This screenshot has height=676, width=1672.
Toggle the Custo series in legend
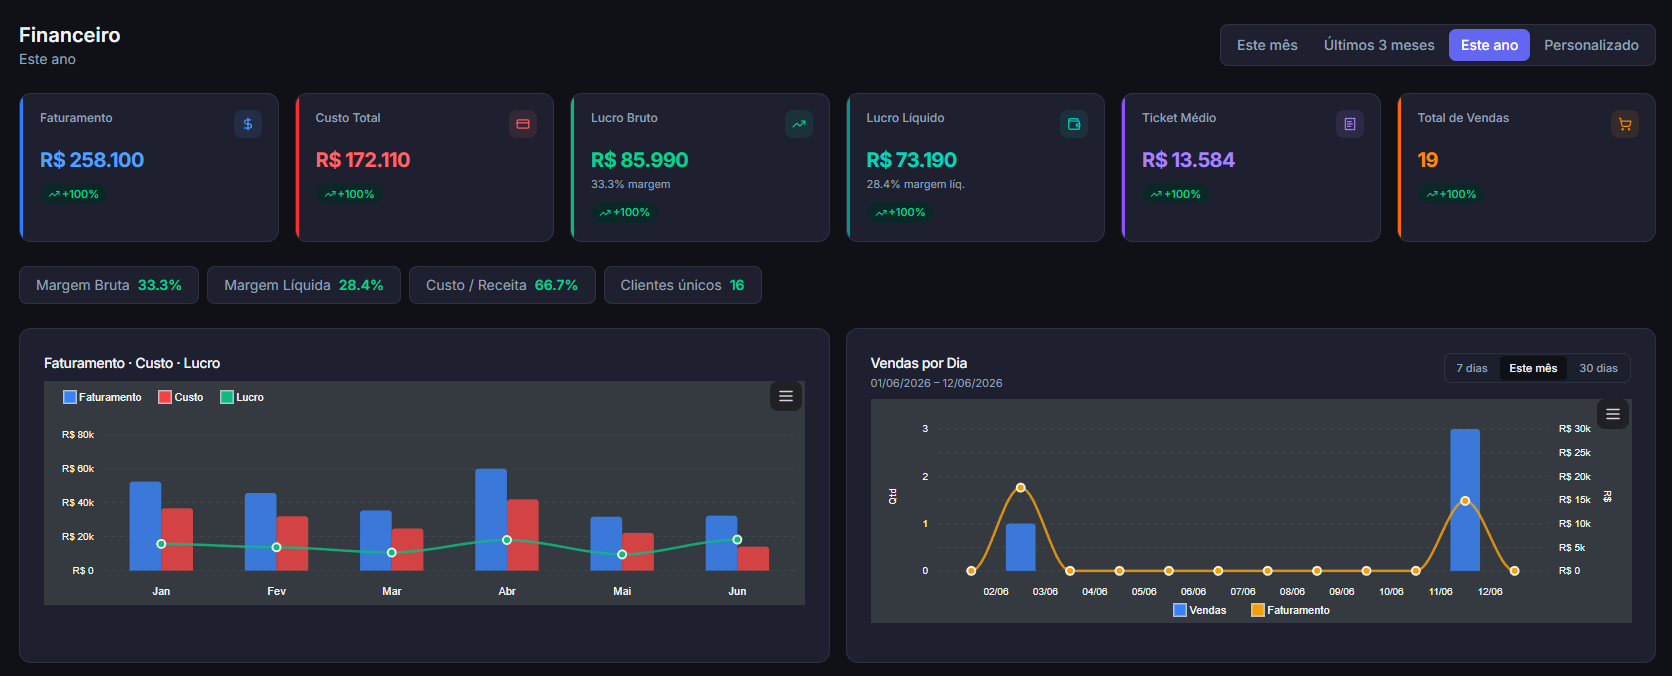(x=181, y=397)
